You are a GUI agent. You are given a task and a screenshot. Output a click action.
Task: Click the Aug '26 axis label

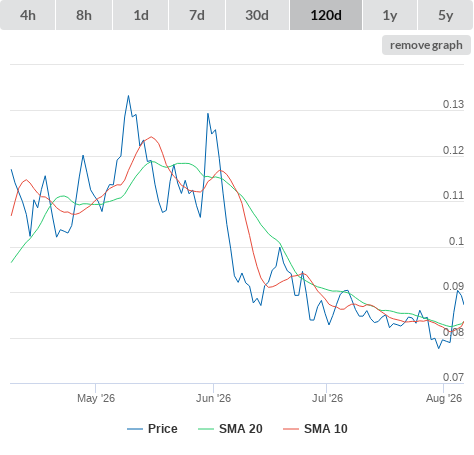(x=444, y=398)
